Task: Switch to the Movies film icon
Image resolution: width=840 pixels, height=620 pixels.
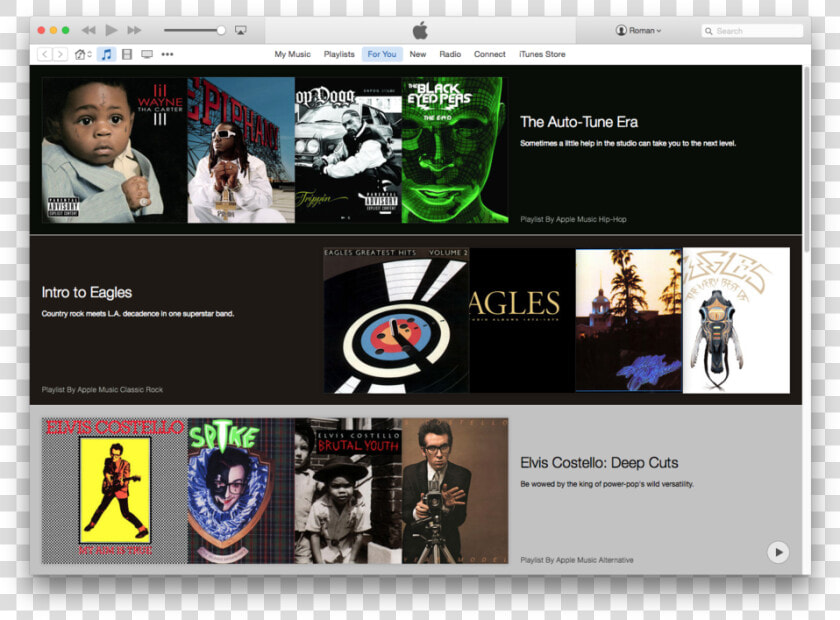Action: click(127, 54)
